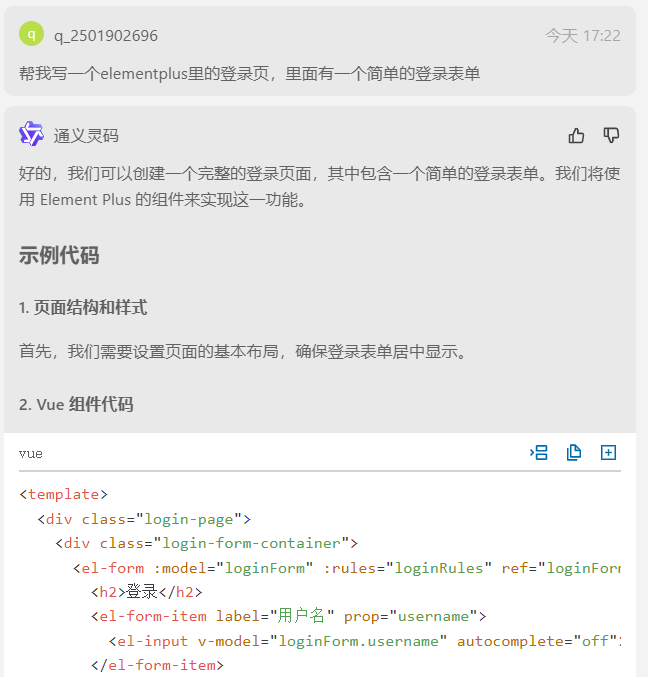
Task: Click the <template> code line
Action: point(63,494)
